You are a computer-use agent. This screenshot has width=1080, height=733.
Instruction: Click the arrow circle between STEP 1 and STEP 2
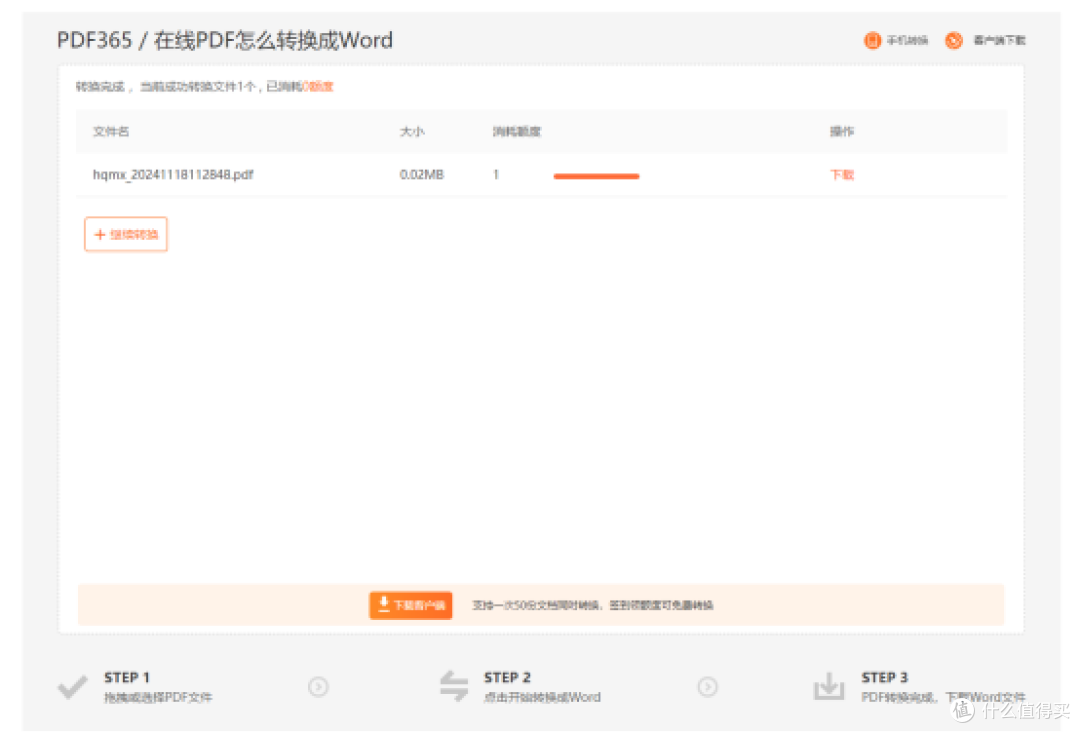pyautogui.click(x=318, y=687)
